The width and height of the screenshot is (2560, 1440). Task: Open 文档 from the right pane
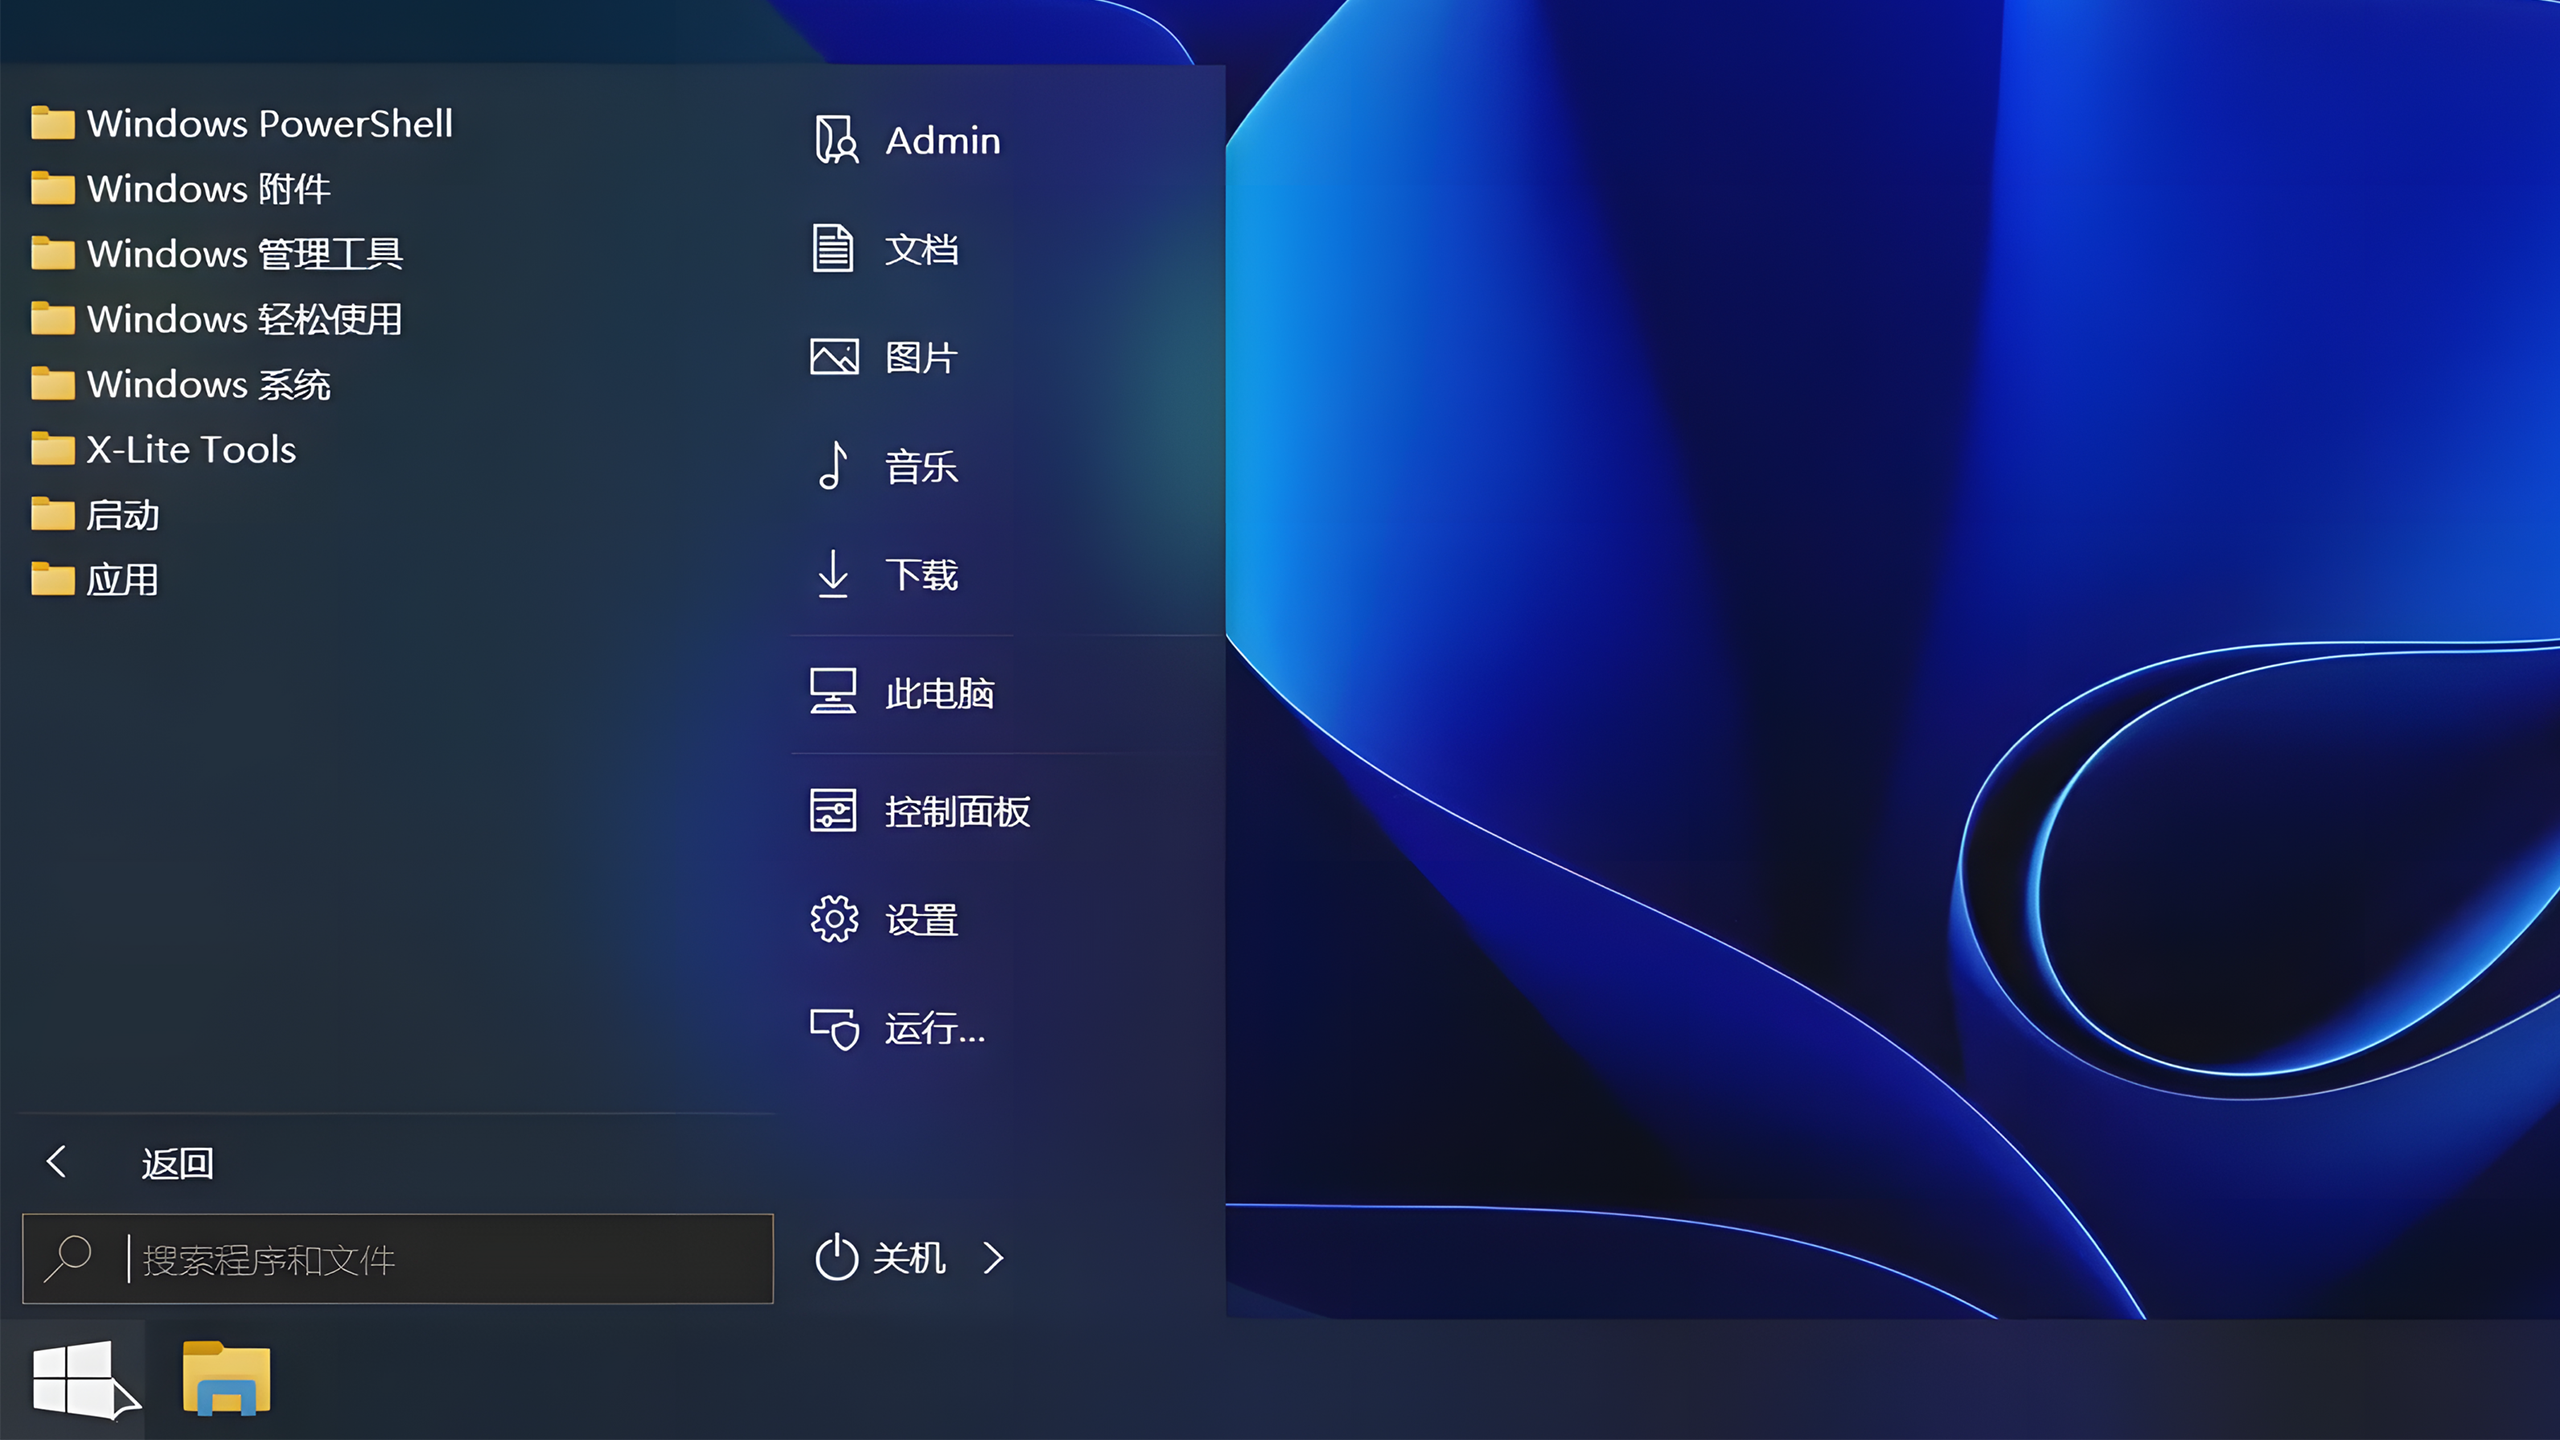click(x=921, y=248)
